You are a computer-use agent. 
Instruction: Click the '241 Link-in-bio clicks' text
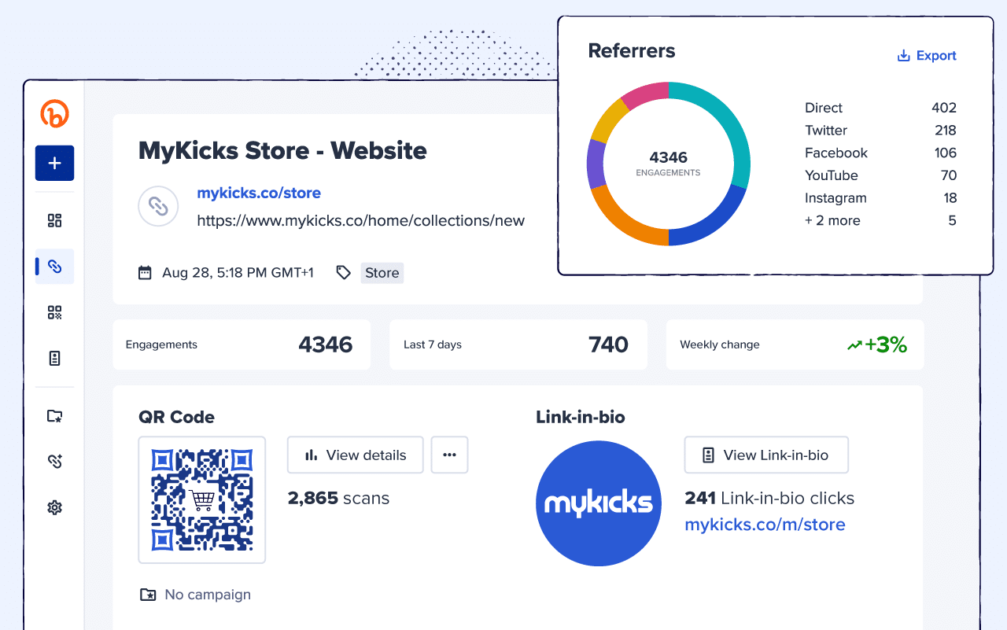pos(769,498)
